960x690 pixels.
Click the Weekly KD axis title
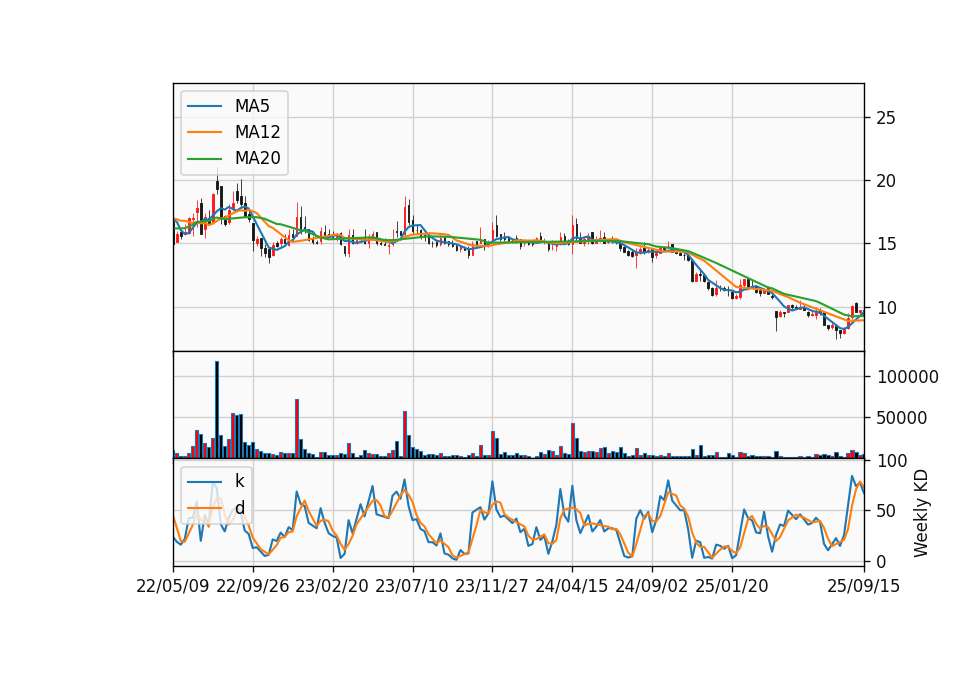pos(921,514)
